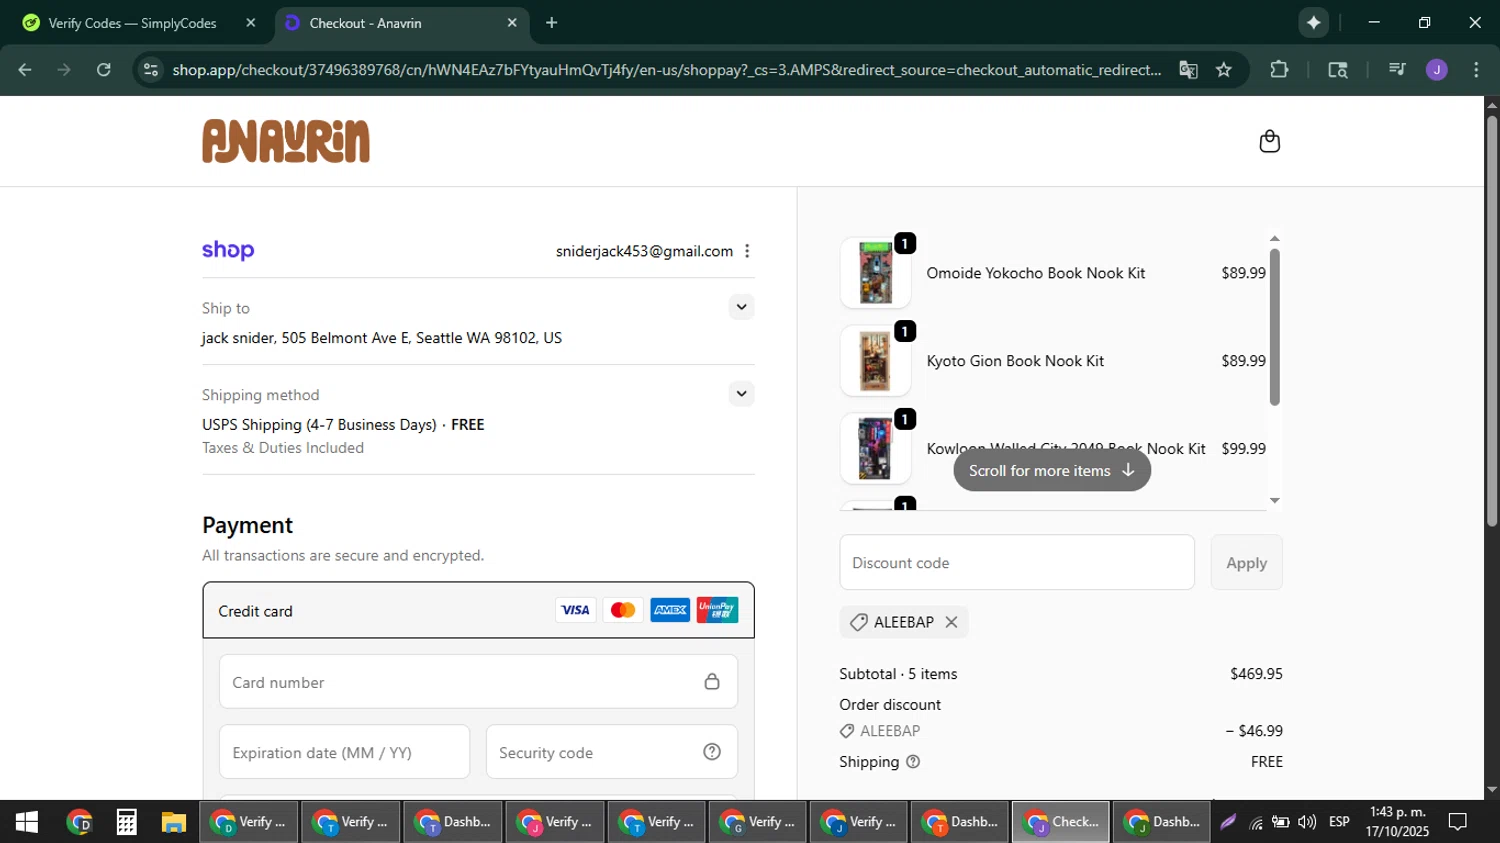Open Omoide Yokocho Book Nook Kit thumbnail
The image size is (1500, 843).
point(875,273)
